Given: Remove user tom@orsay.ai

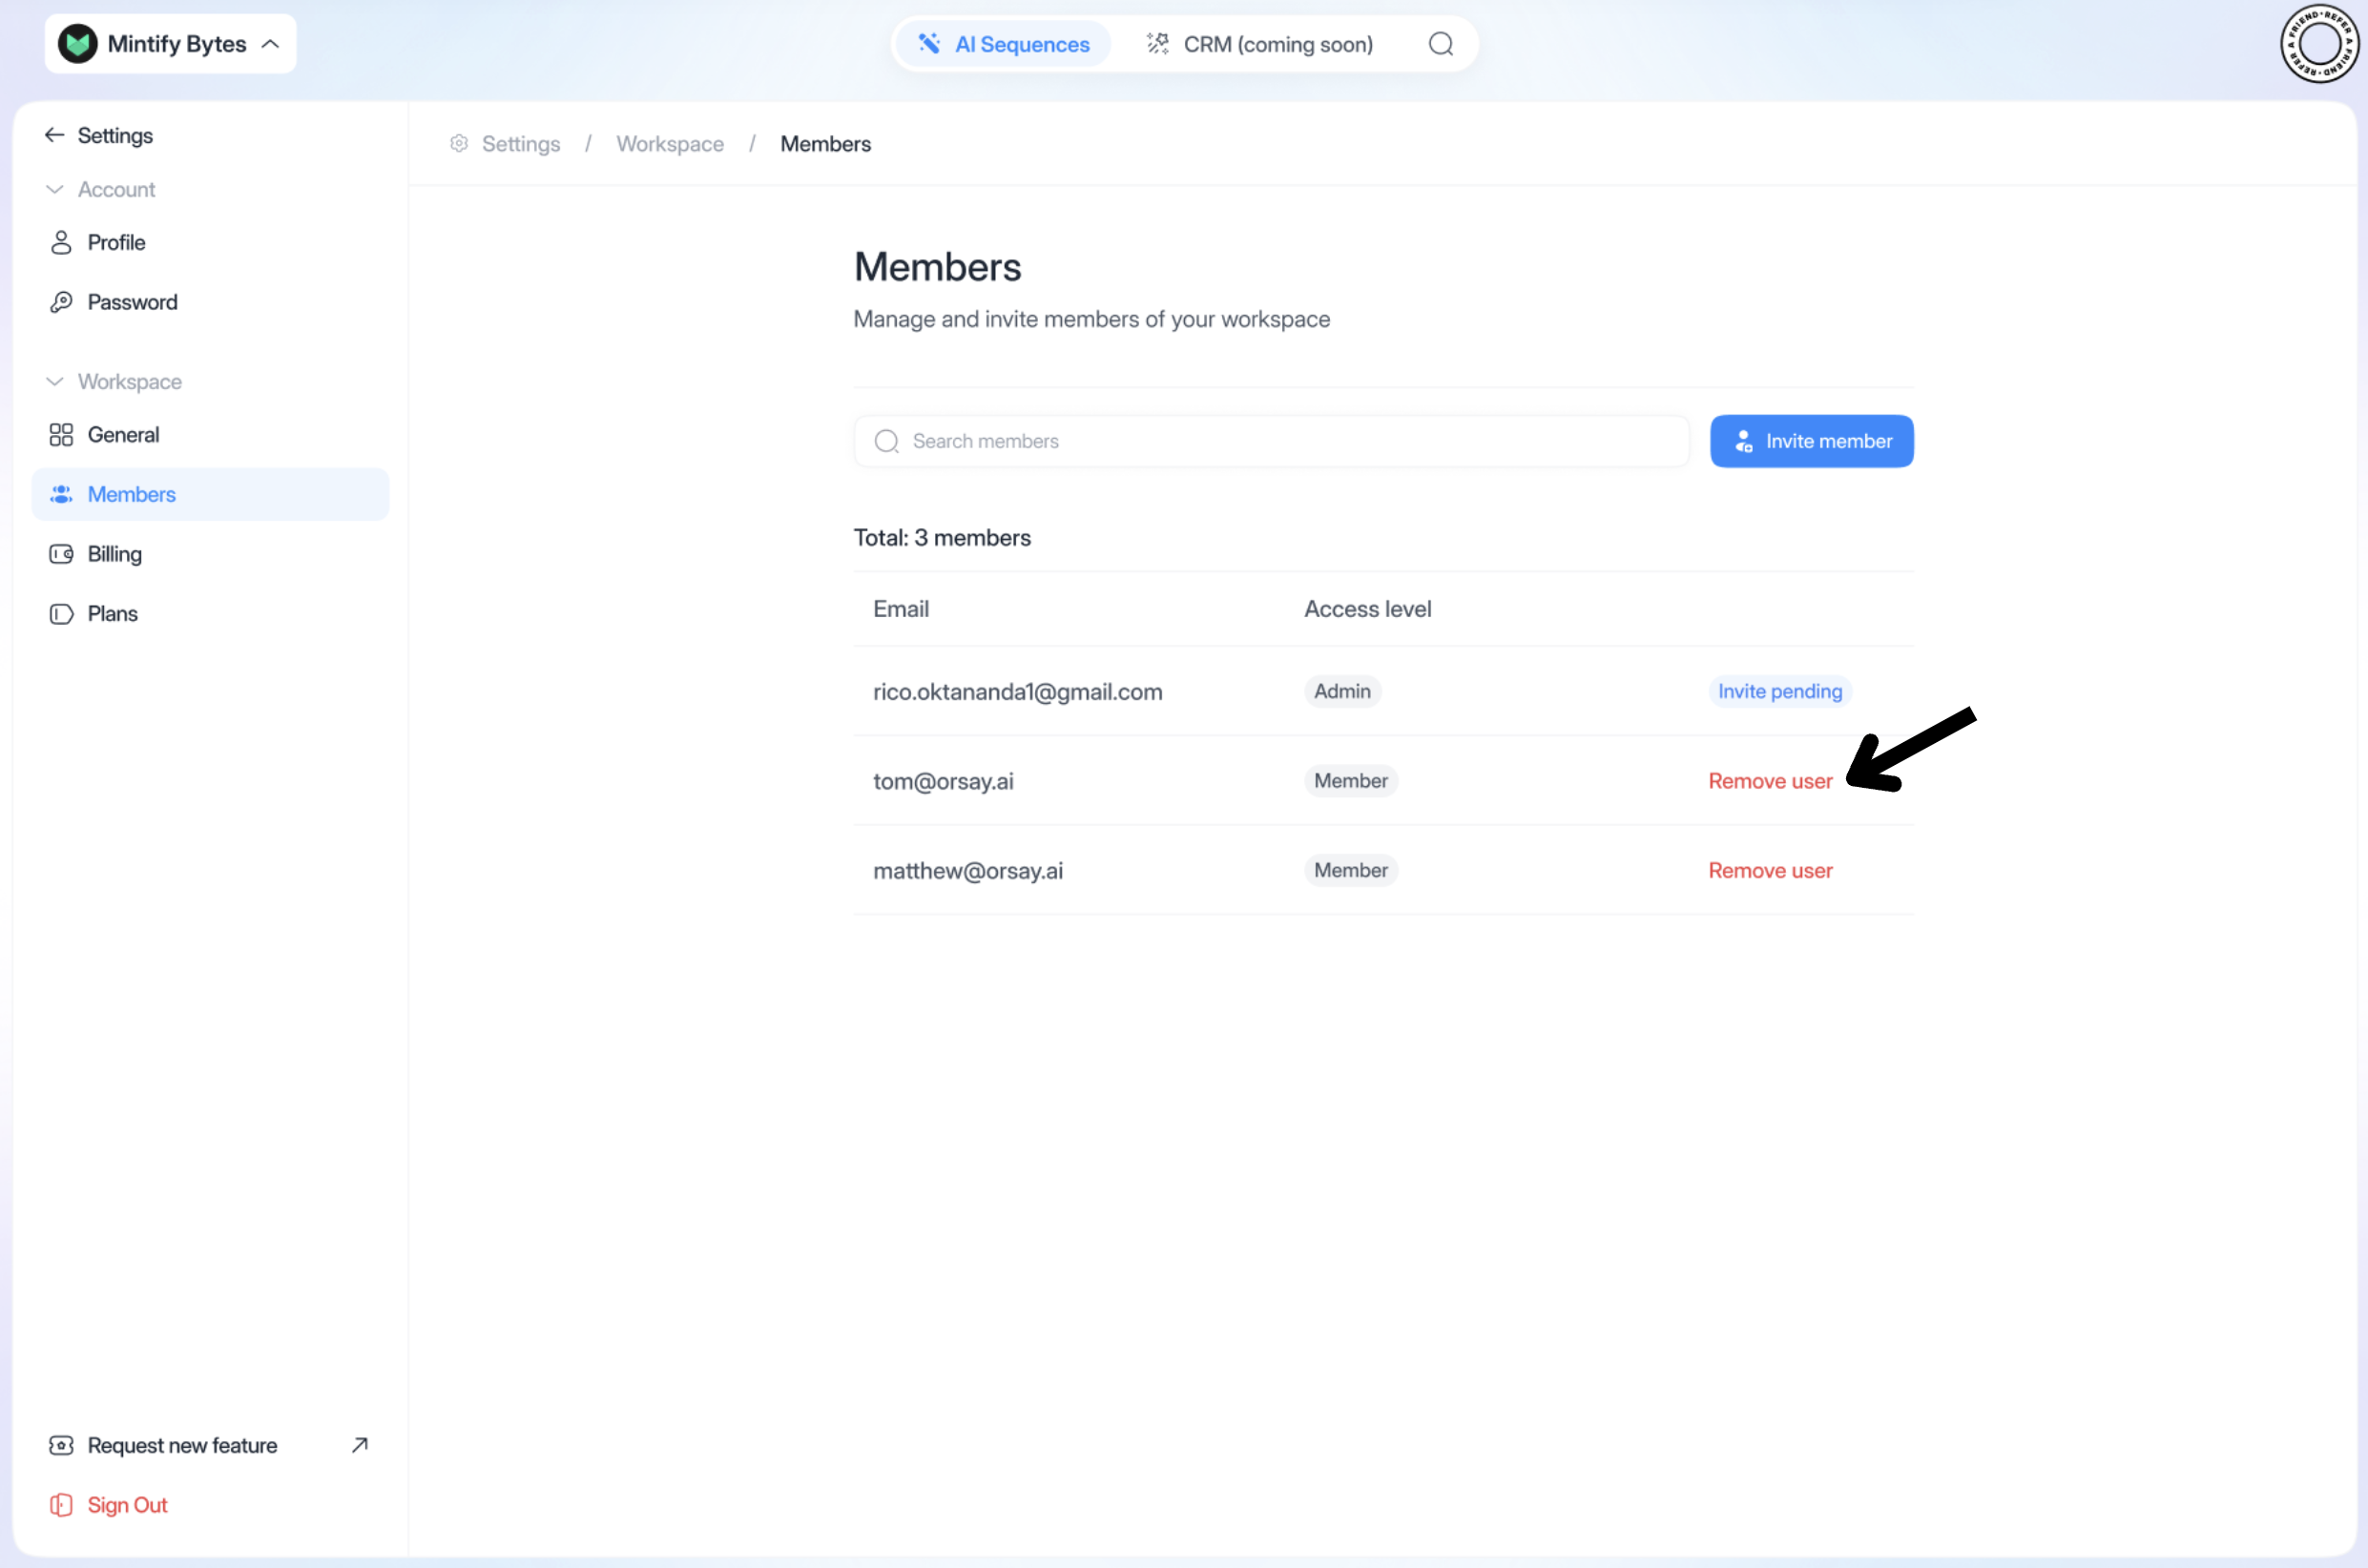Looking at the screenshot, I should tap(1769, 781).
